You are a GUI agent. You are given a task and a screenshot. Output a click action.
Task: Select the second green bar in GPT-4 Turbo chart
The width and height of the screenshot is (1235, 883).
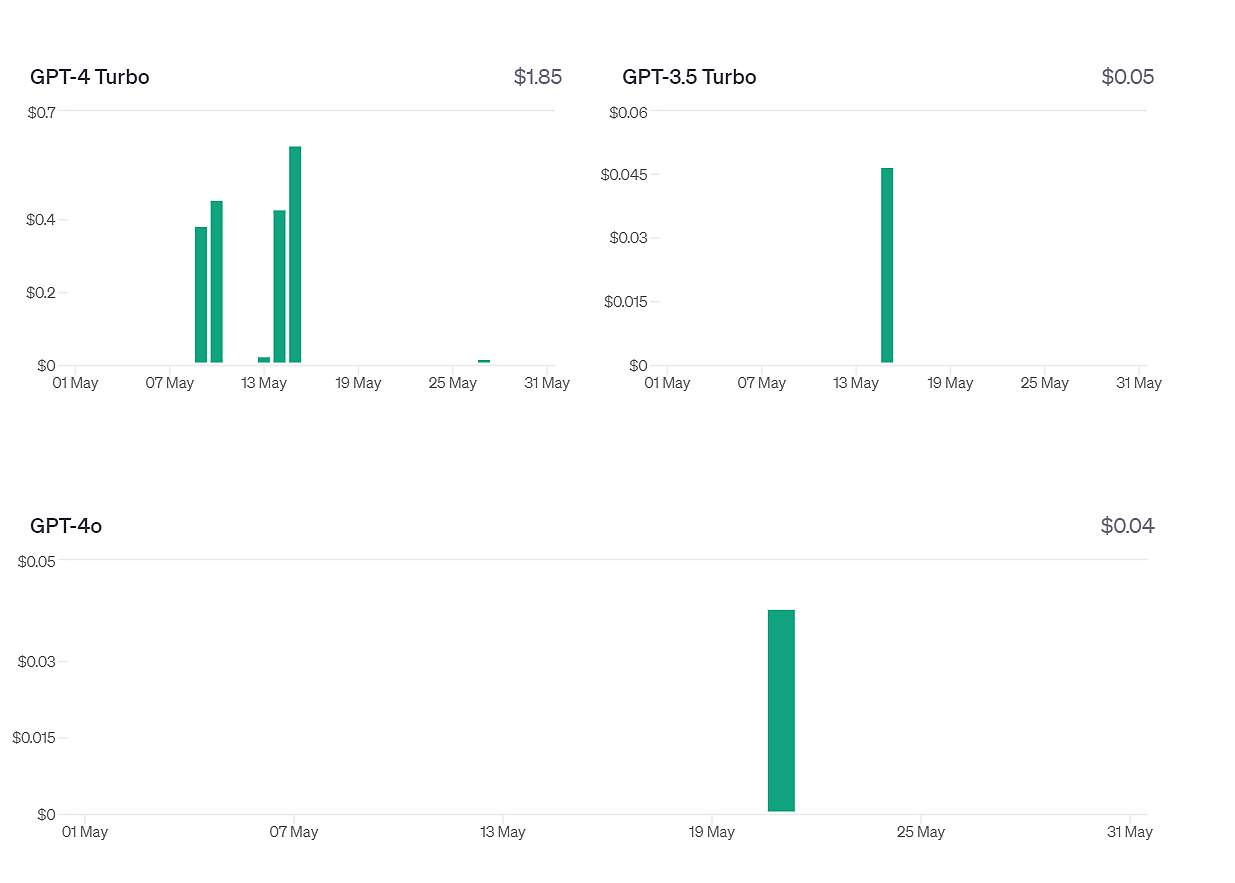216,281
